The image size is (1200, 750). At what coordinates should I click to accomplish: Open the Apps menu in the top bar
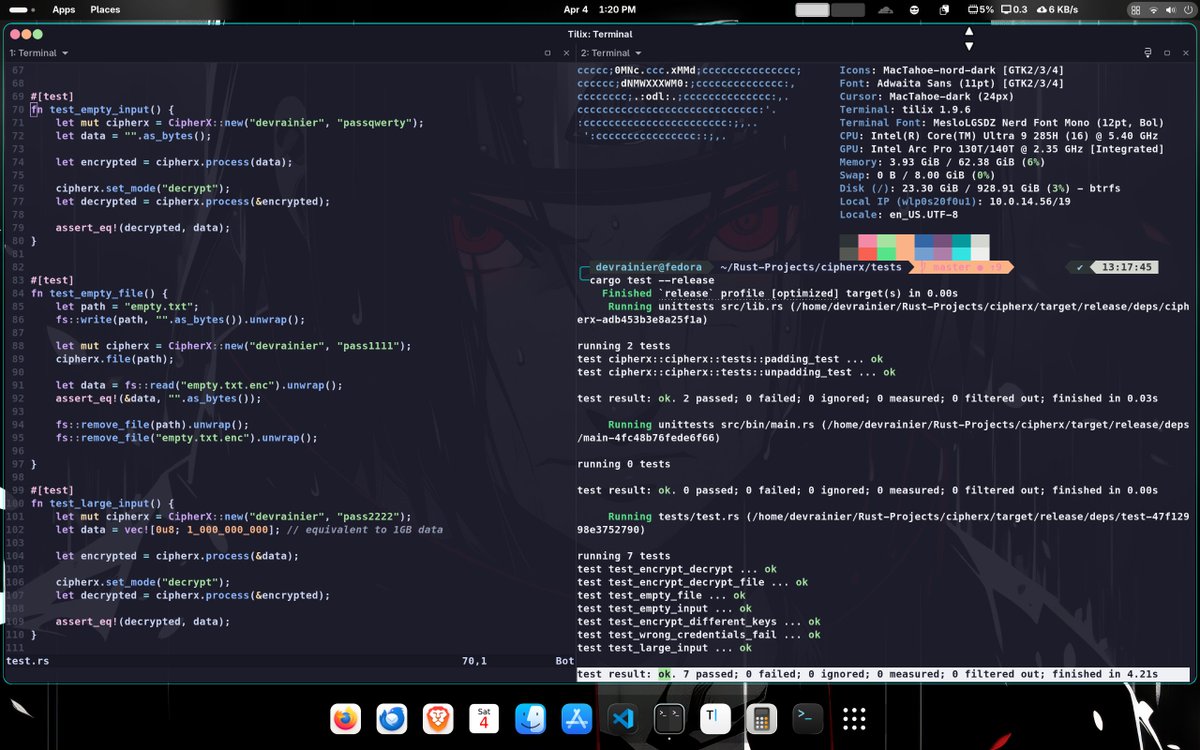63,10
